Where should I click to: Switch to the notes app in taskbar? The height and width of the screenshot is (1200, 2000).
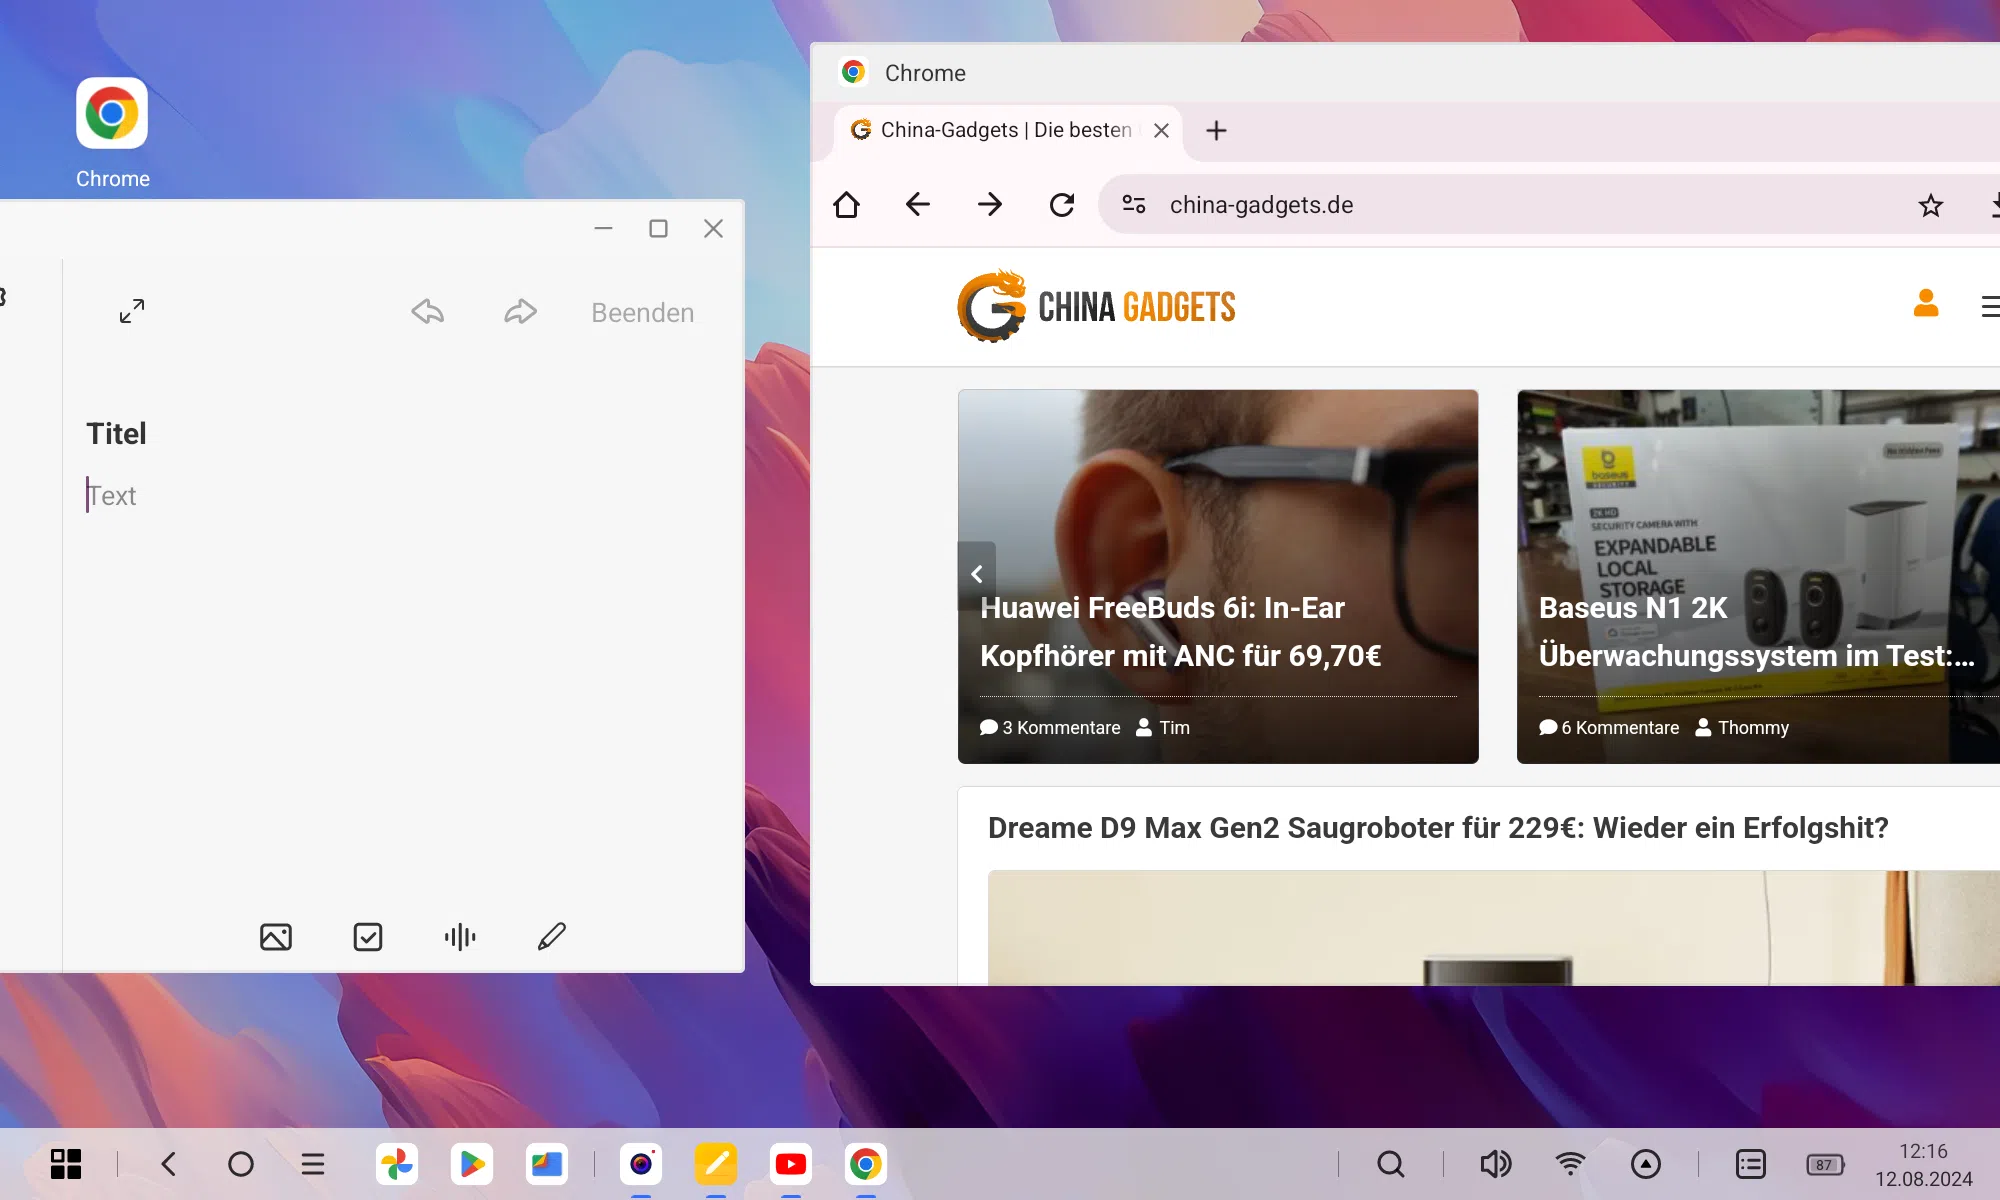(716, 1164)
